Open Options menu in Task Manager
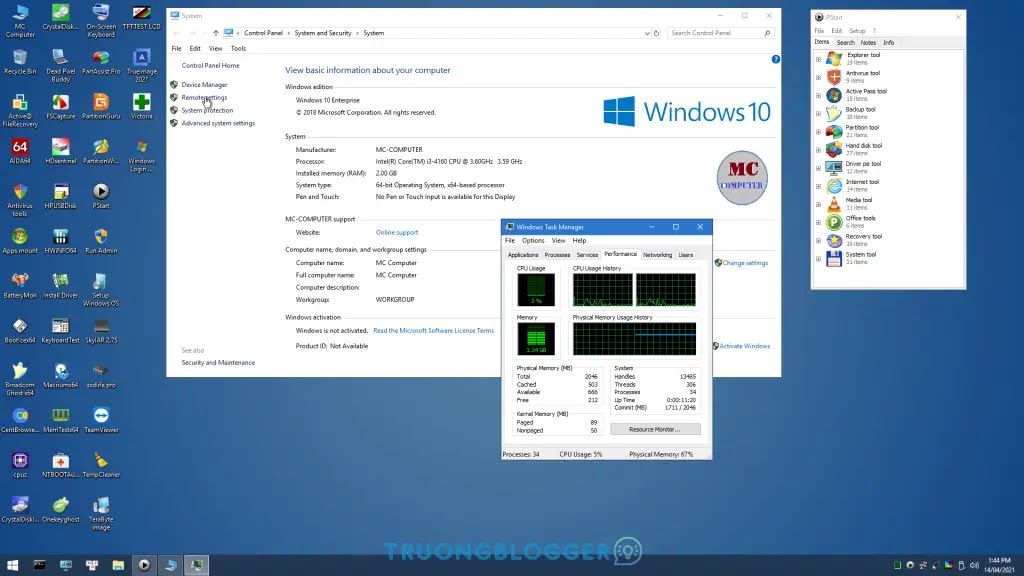This screenshot has height=576, width=1024. (x=533, y=240)
